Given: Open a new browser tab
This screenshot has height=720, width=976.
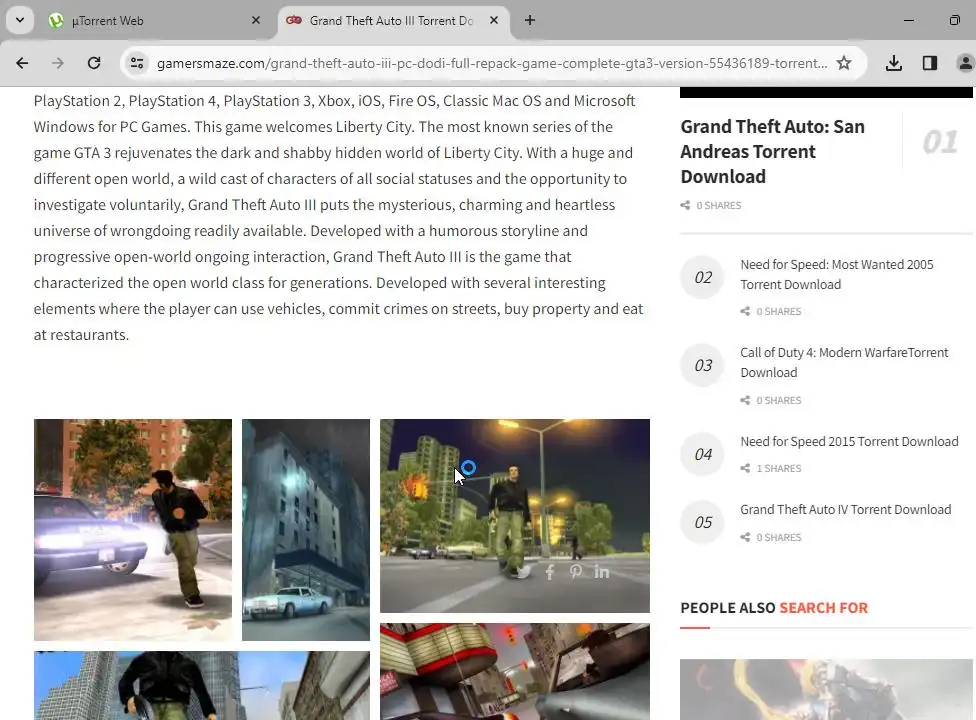Looking at the screenshot, I should (530, 21).
